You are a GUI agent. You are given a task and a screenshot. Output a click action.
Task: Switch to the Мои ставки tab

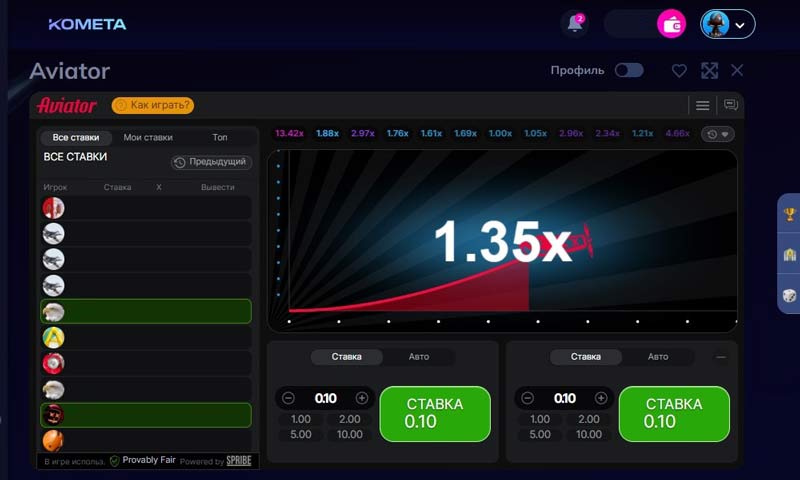coord(148,138)
